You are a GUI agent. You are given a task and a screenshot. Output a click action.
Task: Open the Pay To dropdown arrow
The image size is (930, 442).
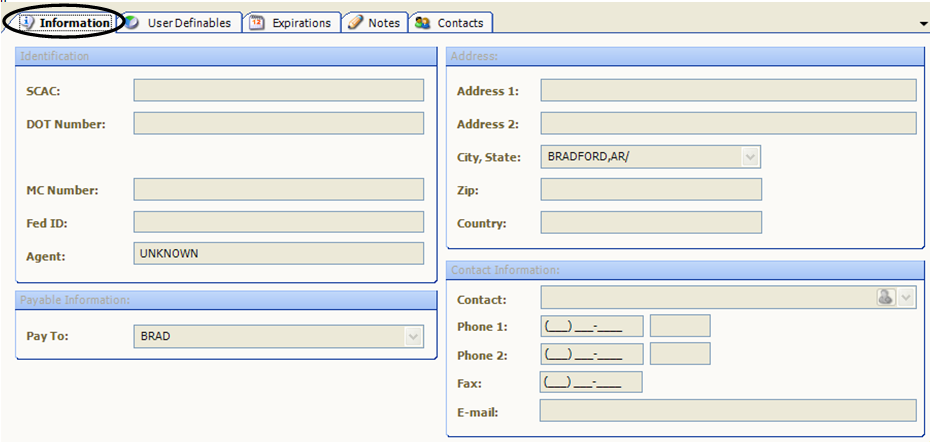point(413,336)
